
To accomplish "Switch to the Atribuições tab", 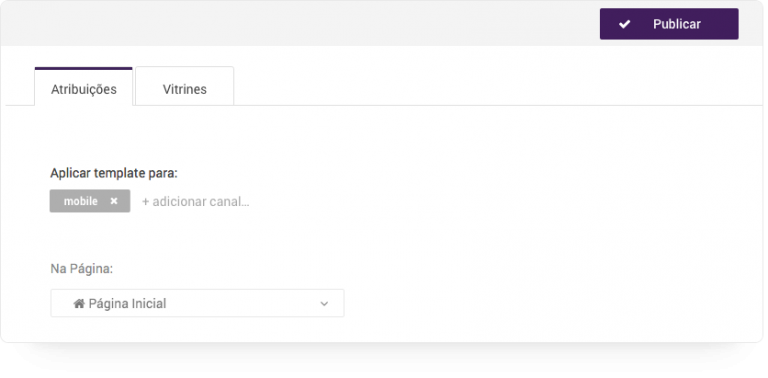I will (84, 87).
